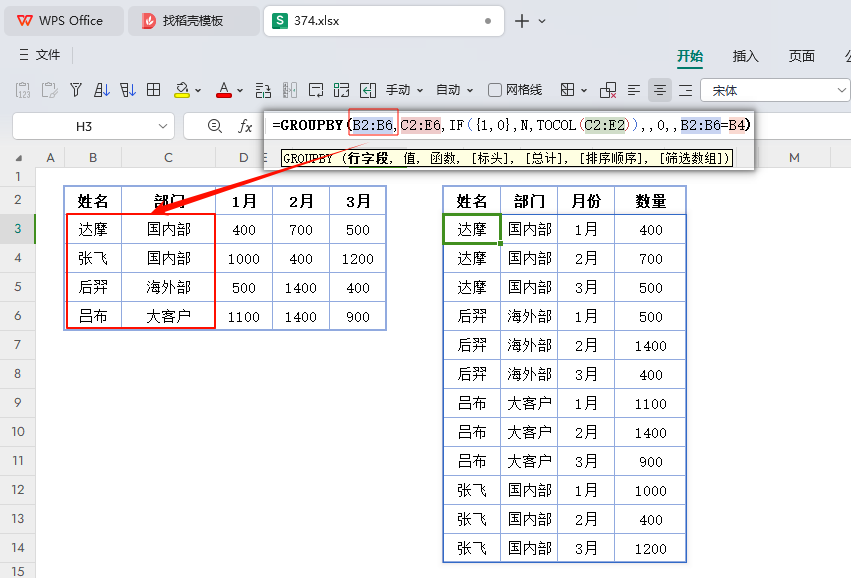Click the 2月 header in left table
Viewport: 851px width, 578px height.
point(301,201)
